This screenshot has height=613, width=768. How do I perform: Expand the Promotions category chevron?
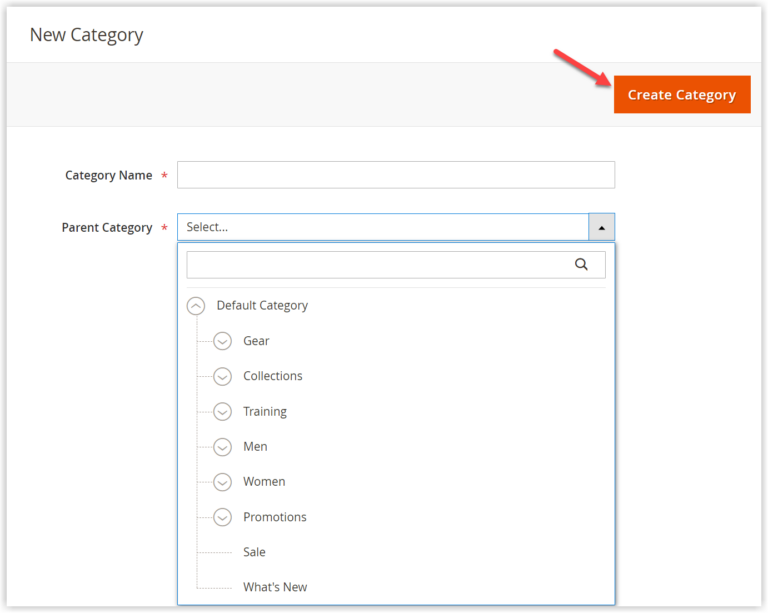(222, 517)
